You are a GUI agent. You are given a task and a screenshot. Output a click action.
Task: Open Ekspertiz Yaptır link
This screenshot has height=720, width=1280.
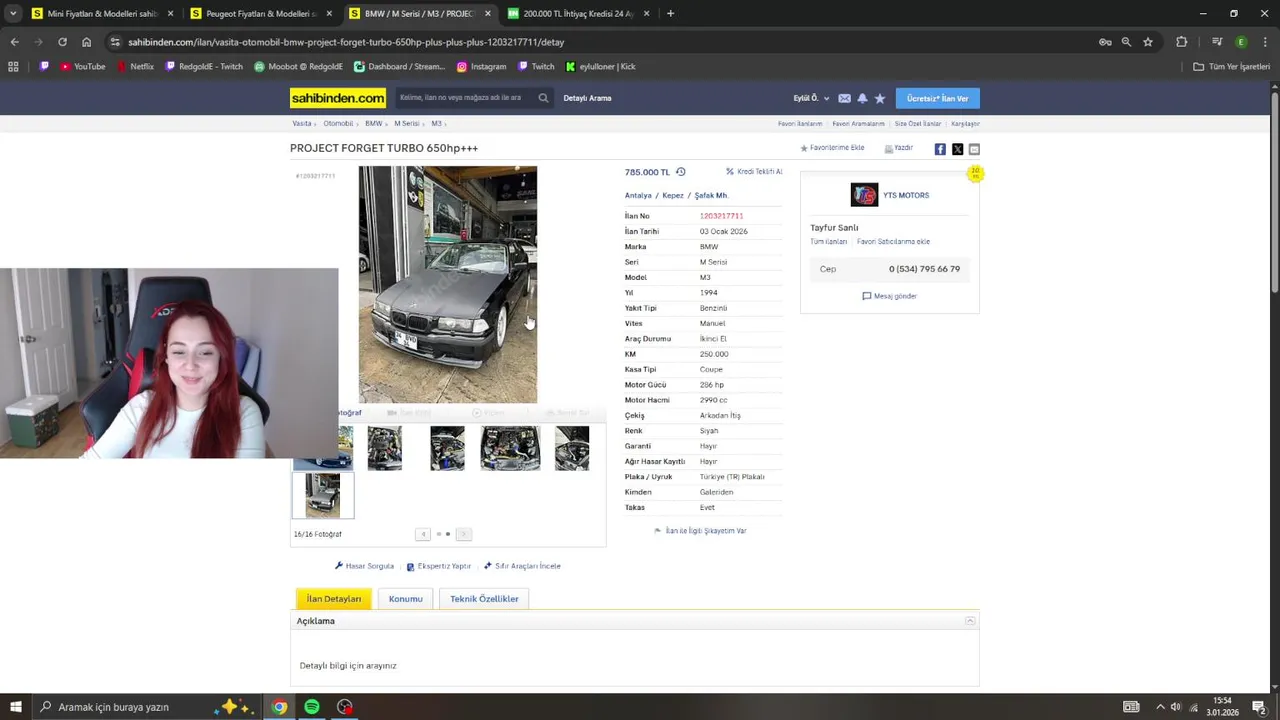tap(438, 566)
